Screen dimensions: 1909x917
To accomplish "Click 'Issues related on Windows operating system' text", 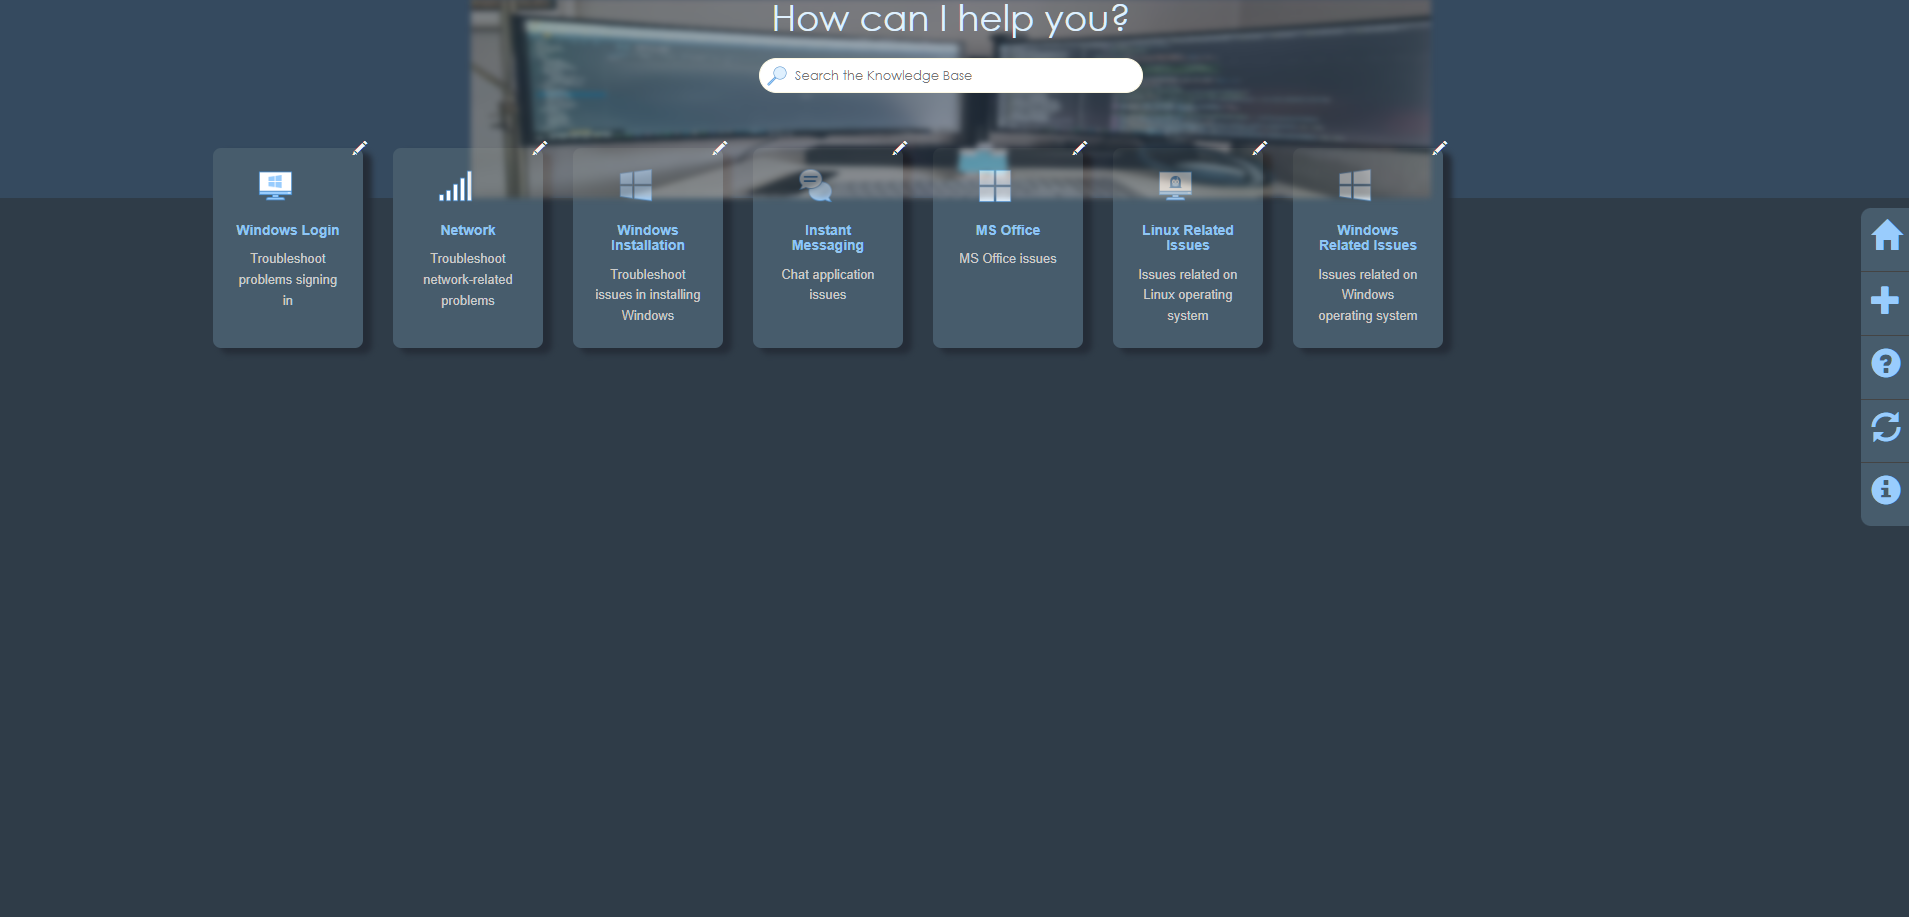I will coord(1368,295).
